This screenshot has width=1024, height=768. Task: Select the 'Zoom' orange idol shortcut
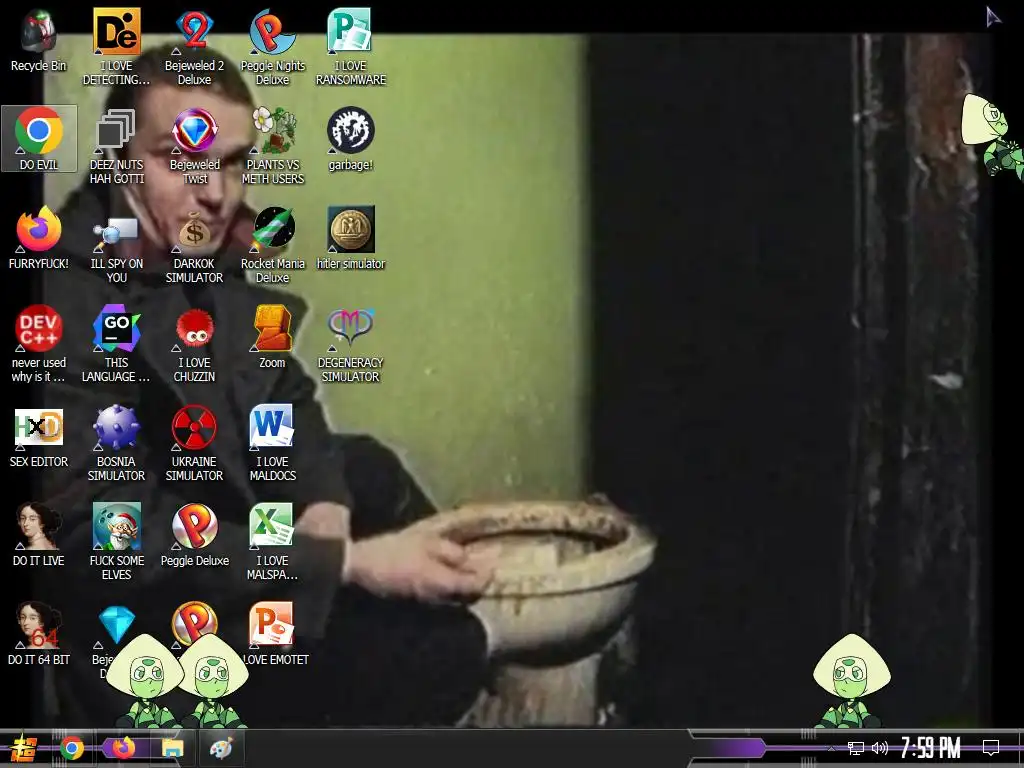click(x=272, y=337)
